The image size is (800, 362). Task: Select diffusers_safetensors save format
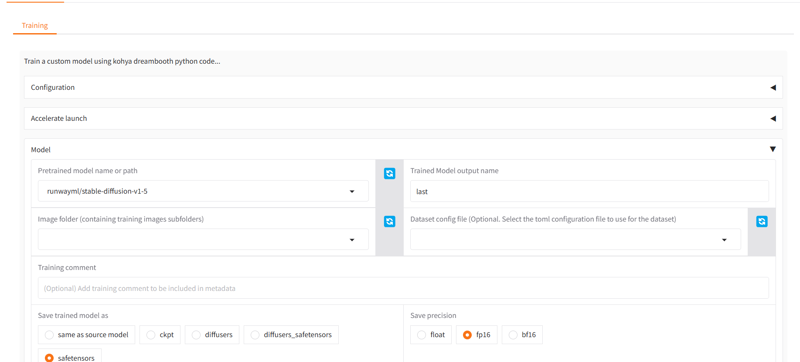tap(291, 335)
